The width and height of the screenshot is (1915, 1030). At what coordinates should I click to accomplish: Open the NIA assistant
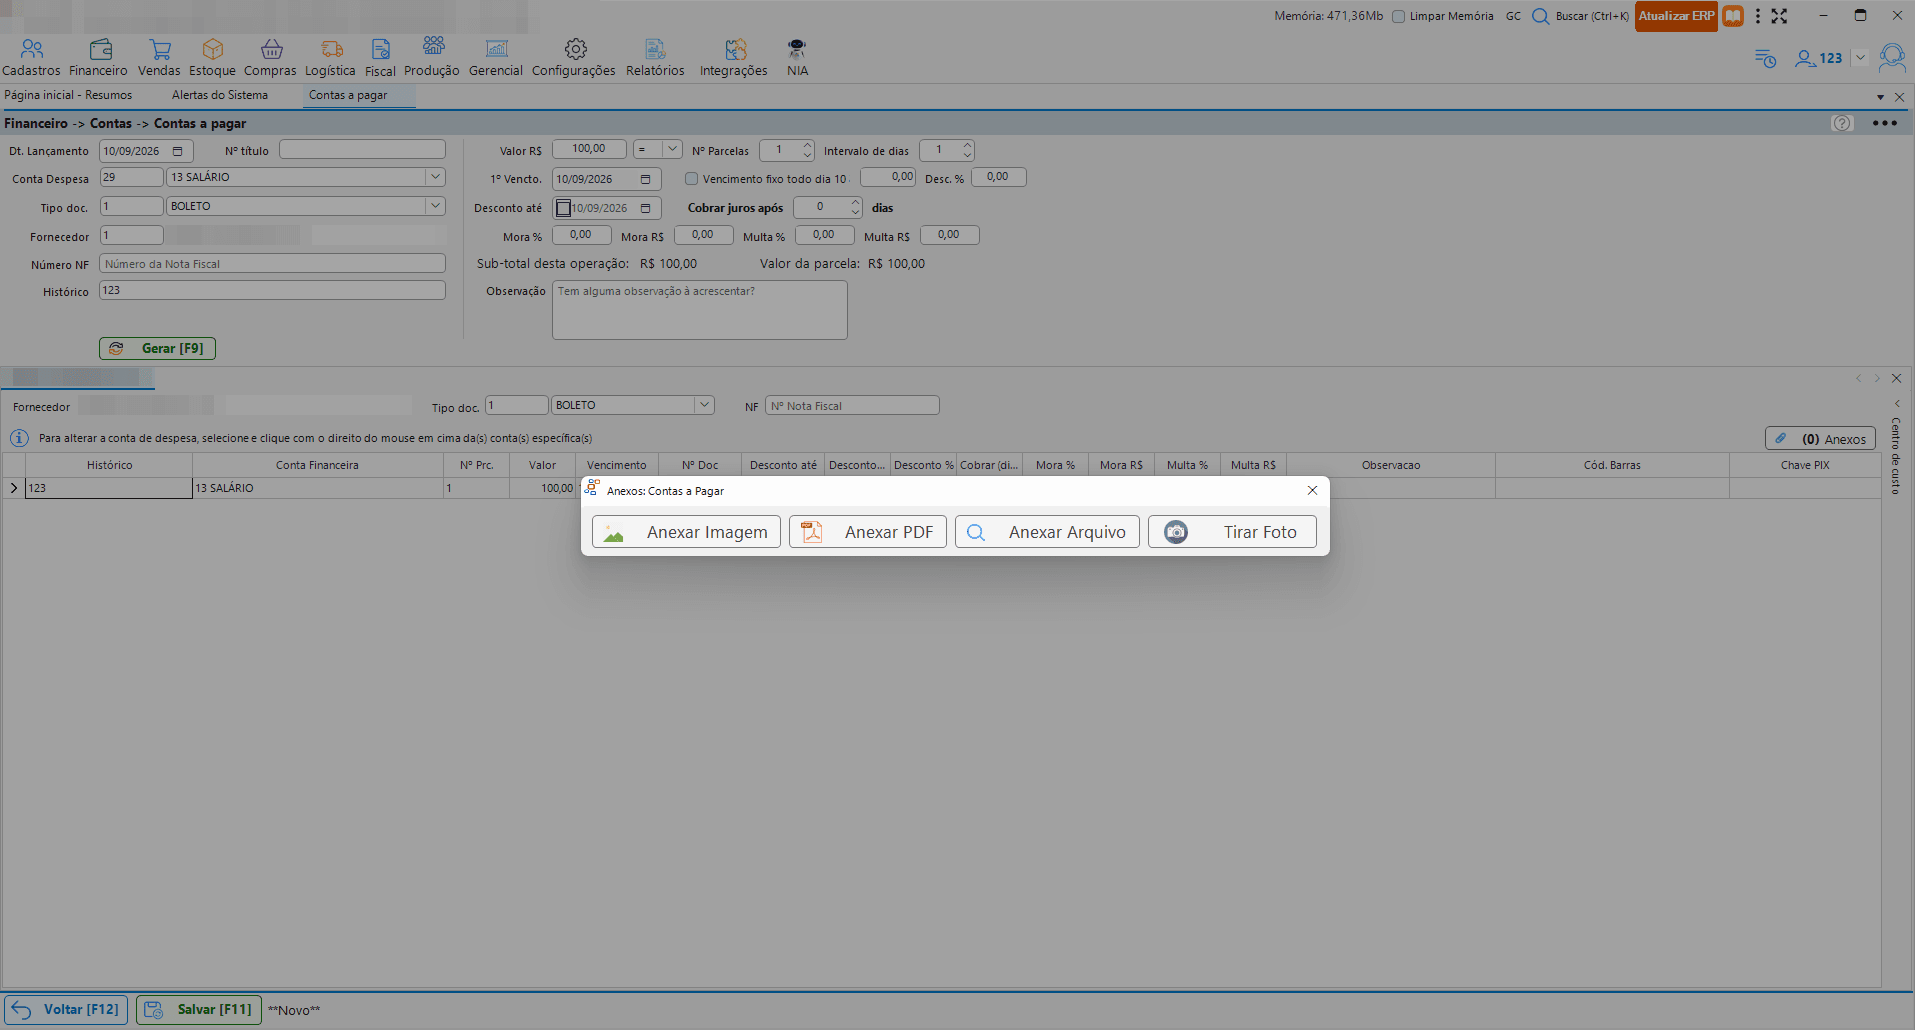[797, 57]
